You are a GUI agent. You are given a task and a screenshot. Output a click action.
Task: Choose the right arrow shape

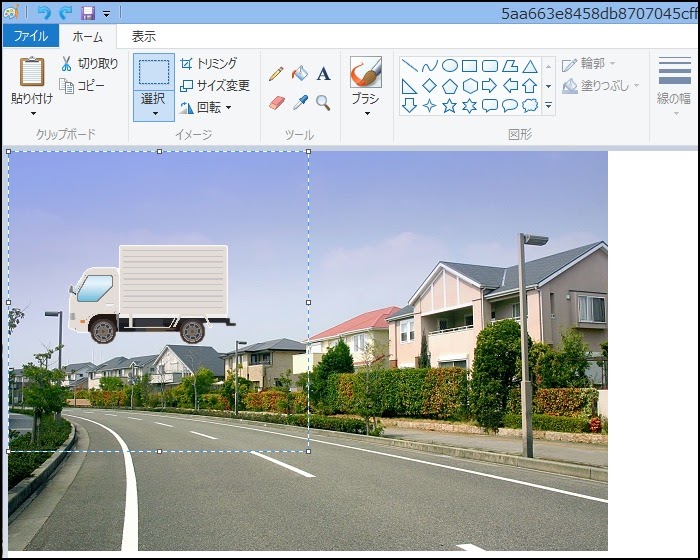pos(490,86)
